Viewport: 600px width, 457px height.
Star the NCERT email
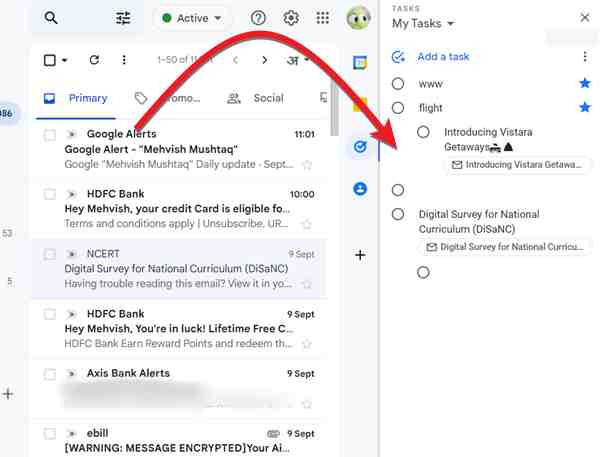[307, 284]
